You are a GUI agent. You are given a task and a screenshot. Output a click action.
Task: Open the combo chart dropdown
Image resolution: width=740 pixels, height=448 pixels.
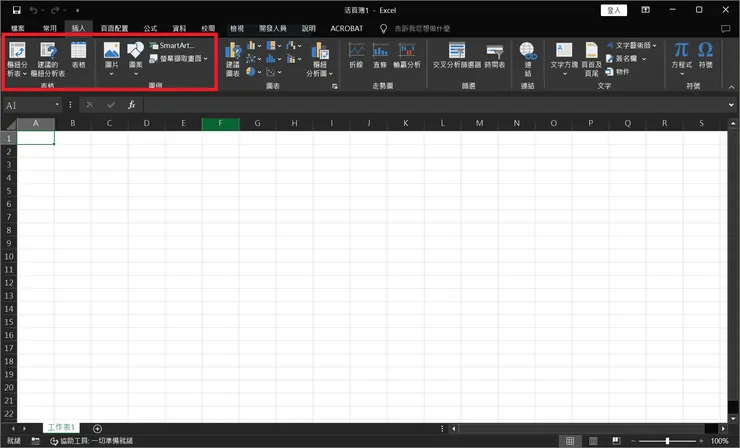coord(294,59)
